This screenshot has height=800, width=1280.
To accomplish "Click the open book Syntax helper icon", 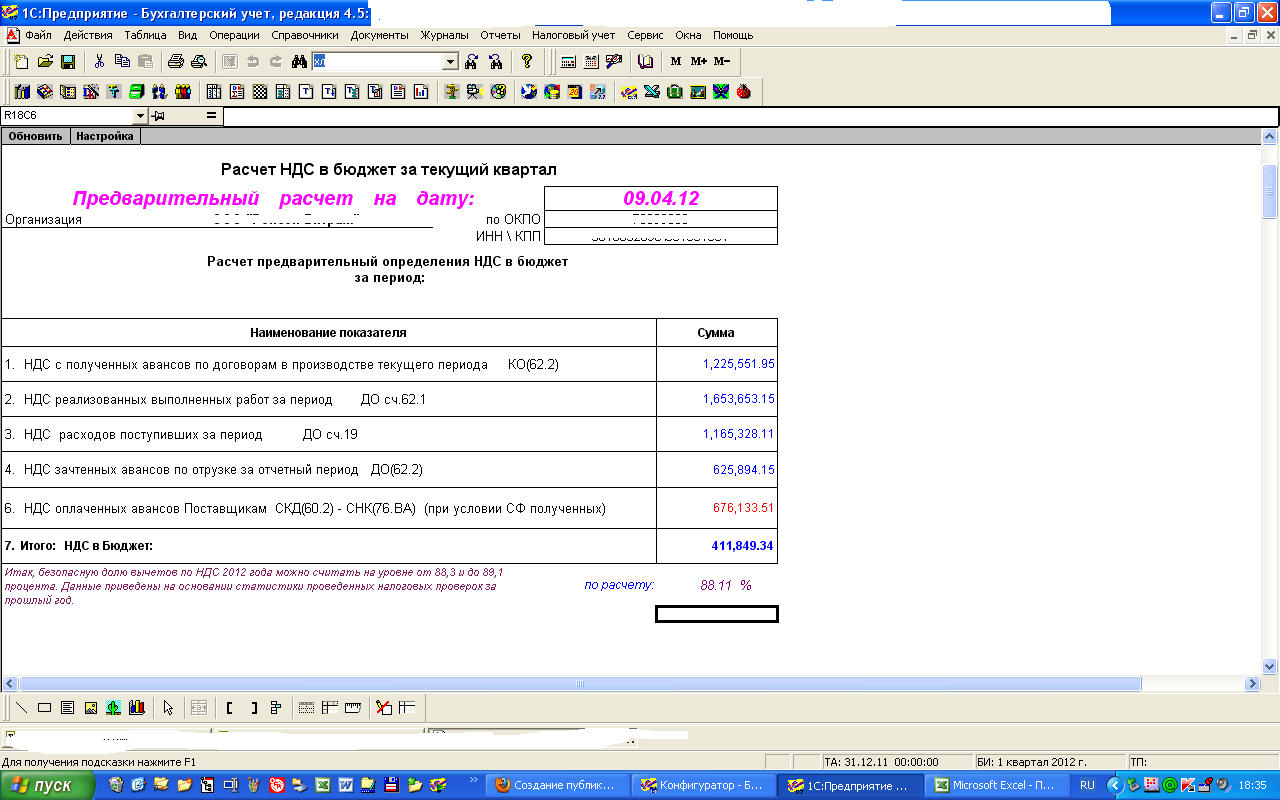I will (x=645, y=61).
